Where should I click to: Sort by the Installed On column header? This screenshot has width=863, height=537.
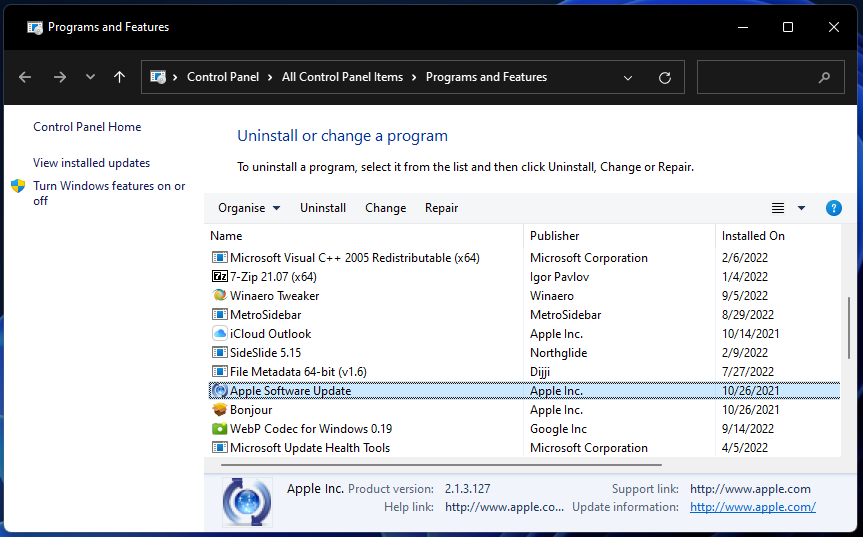tap(753, 235)
